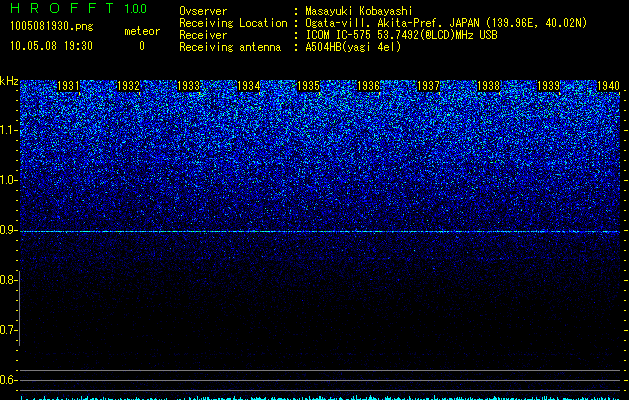629x400 pixels.
Task: Click the 'Receiving antenna' field label
Action: pos(230,47)
